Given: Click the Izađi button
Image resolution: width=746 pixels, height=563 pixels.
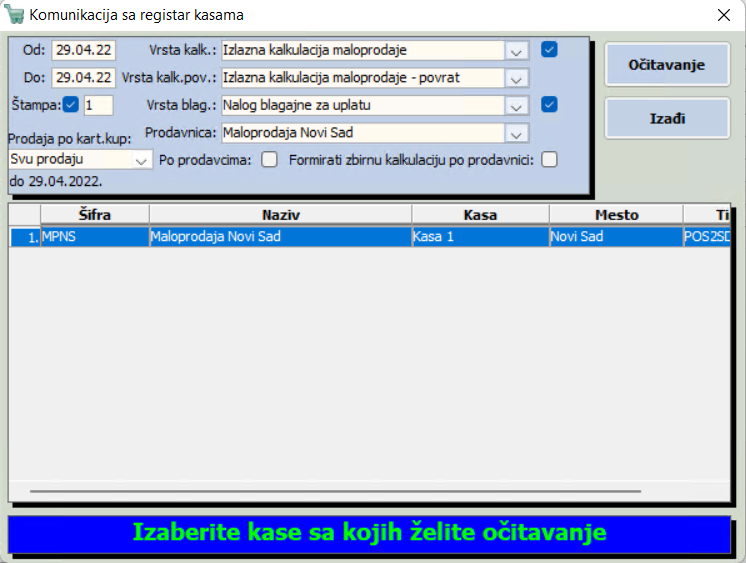Looking at the screenshot, I should click(667, 119).
